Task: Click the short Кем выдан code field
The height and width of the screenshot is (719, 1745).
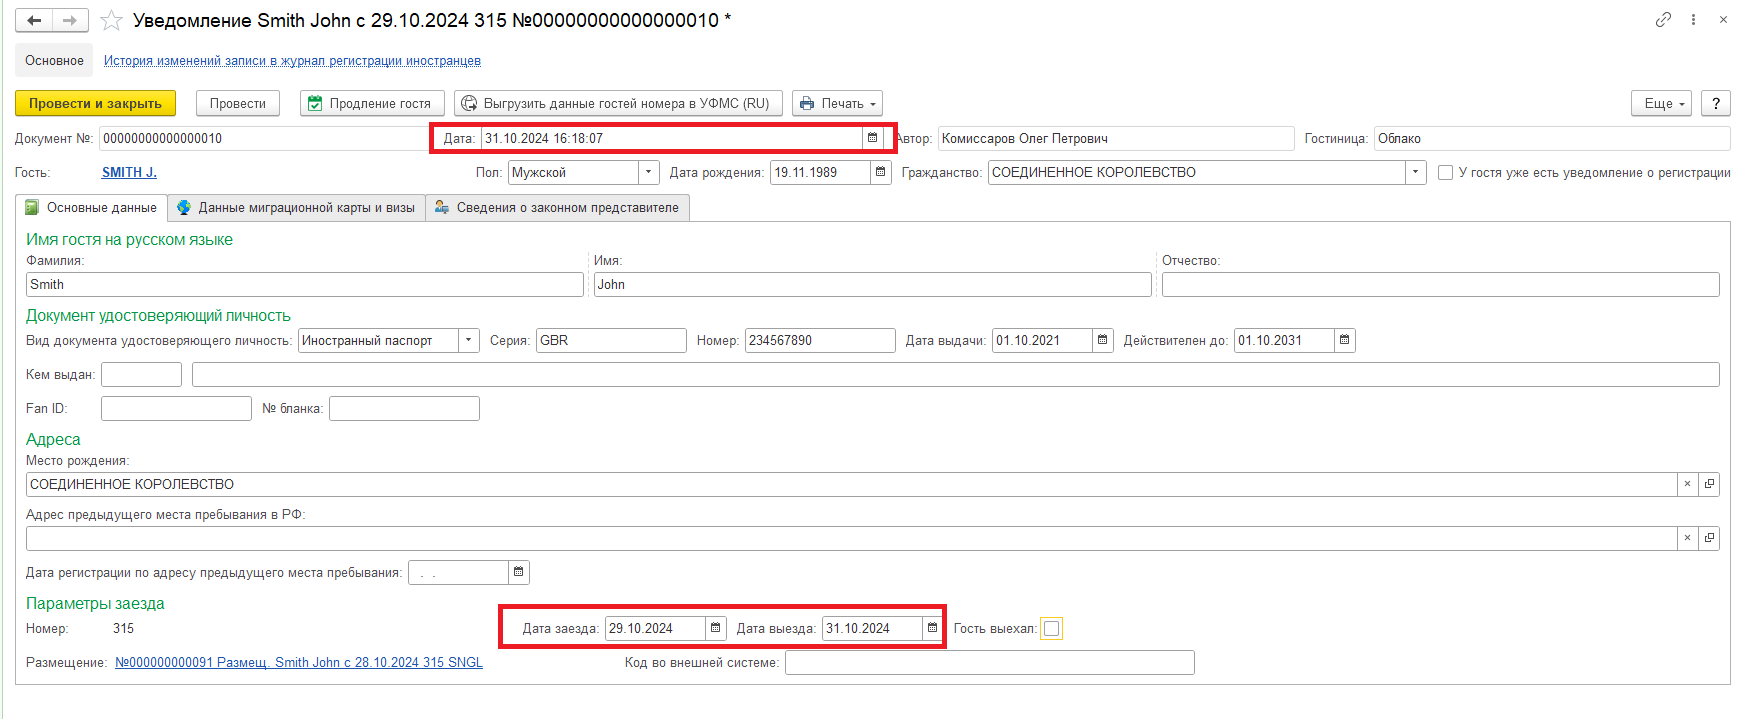Action: click(x=141, y=374)
